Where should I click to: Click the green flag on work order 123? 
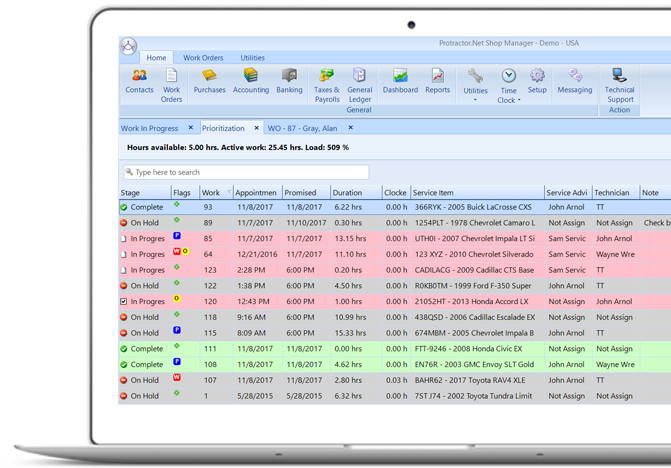(x=177, y=267)
